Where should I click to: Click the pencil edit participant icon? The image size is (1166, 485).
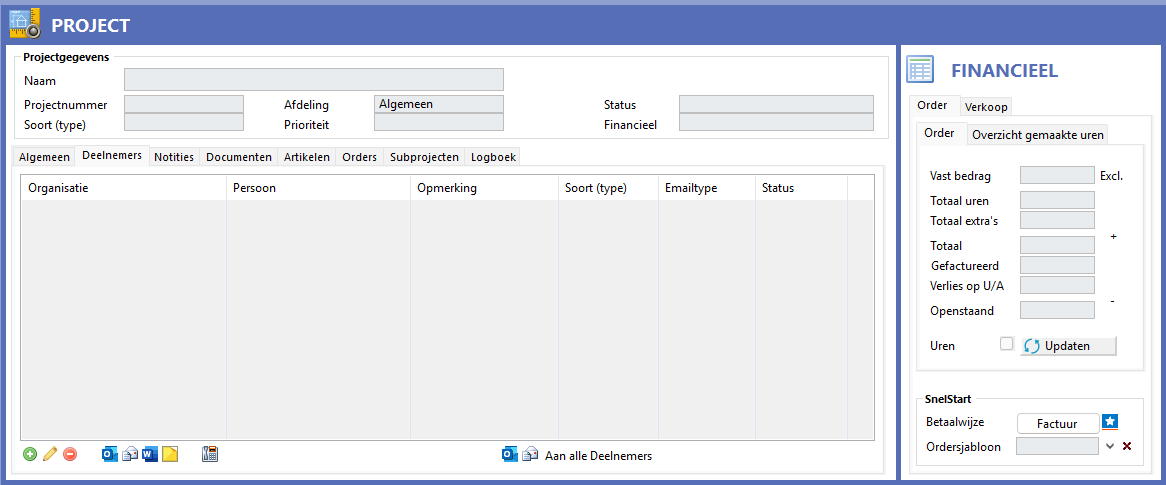coord(50,454)
